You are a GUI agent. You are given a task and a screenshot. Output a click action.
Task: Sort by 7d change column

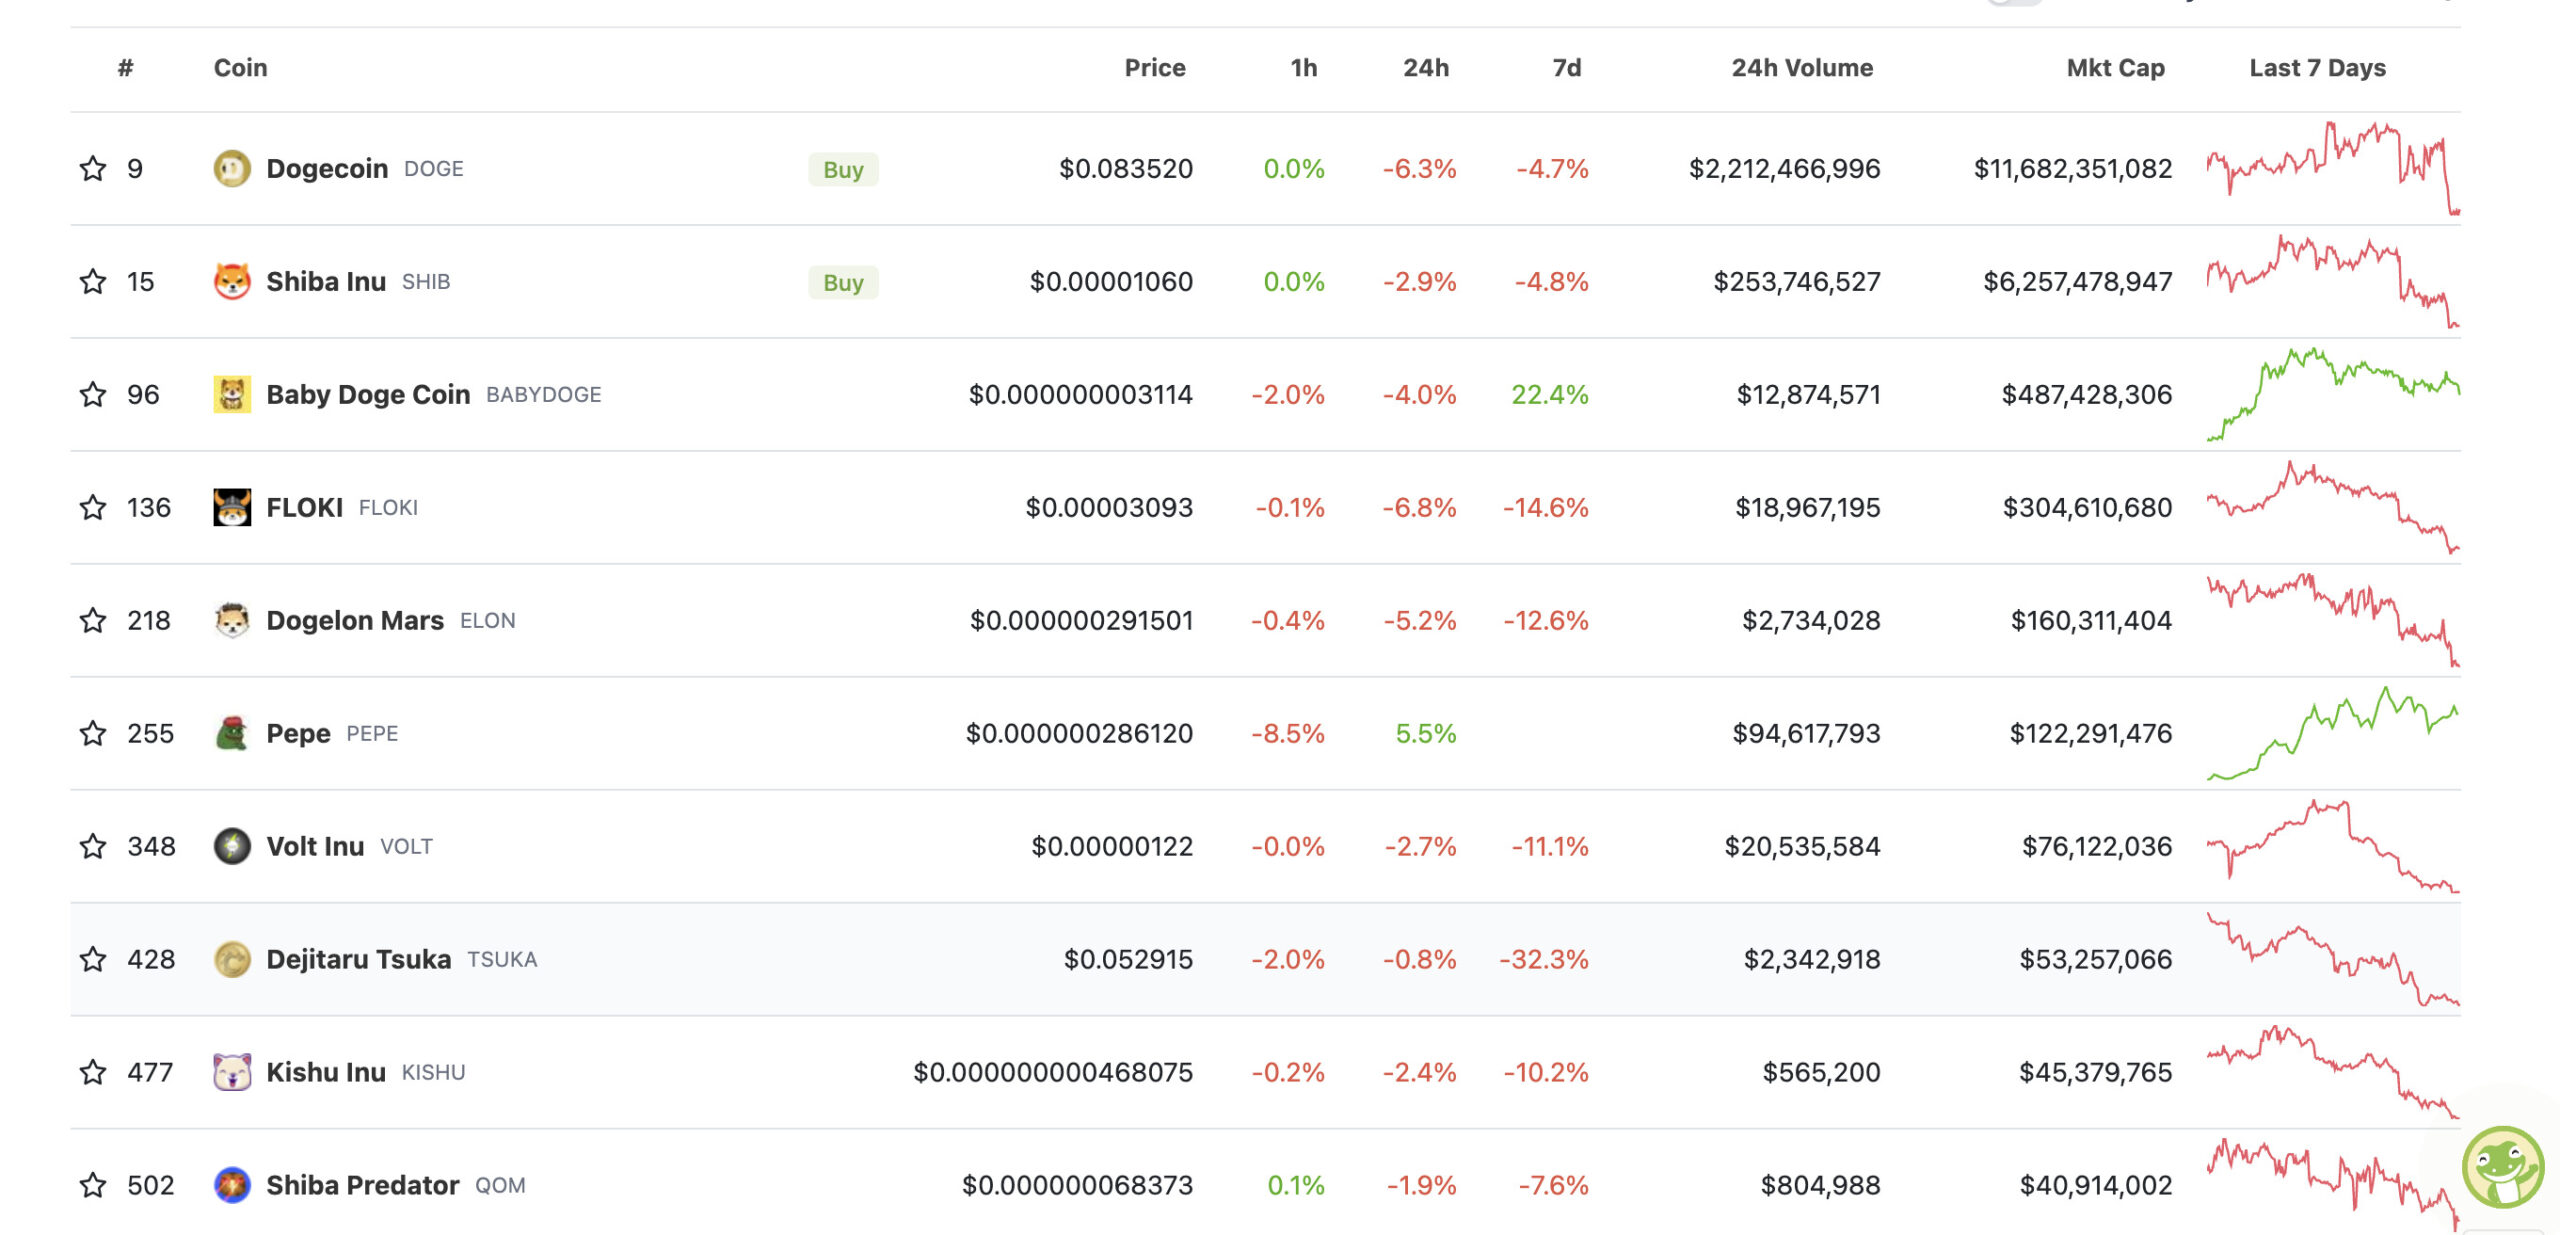(x=1567, y=68)
